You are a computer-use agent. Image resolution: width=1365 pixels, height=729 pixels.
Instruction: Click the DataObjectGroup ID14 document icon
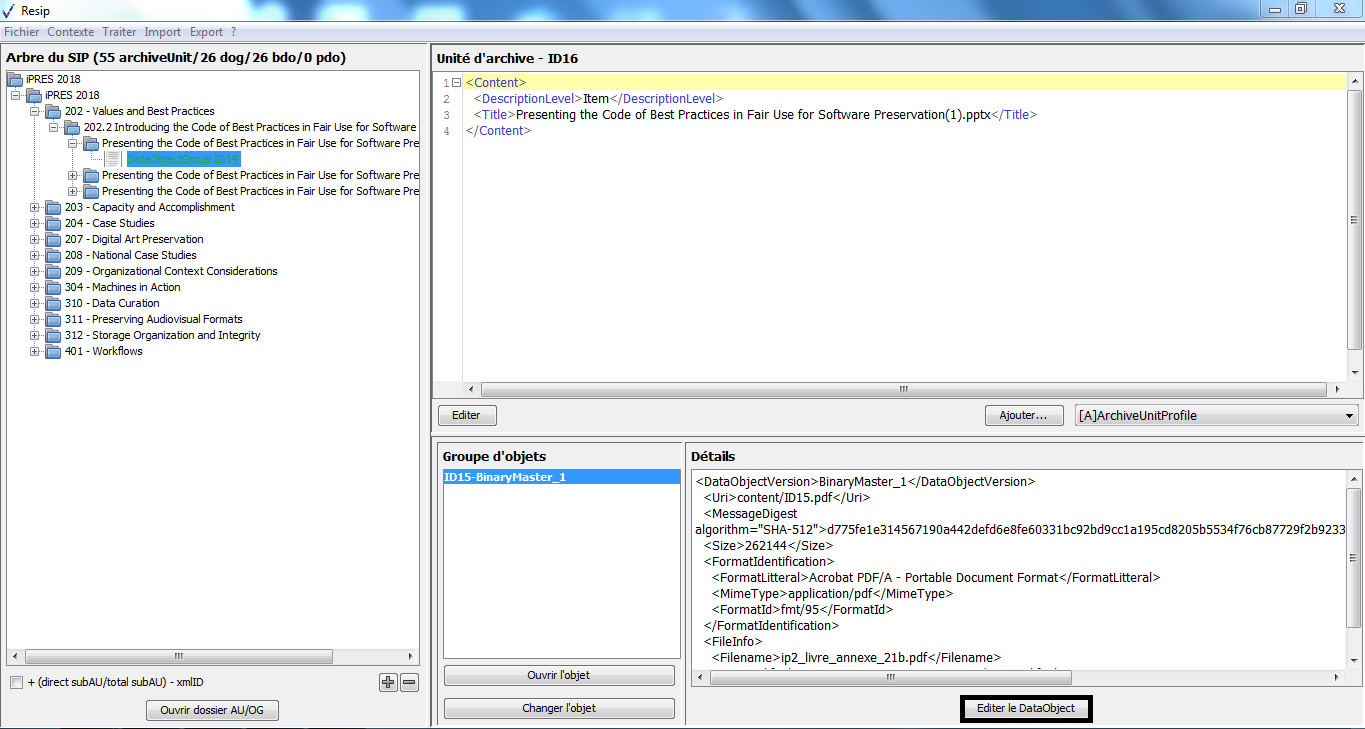tap(113, 160)
